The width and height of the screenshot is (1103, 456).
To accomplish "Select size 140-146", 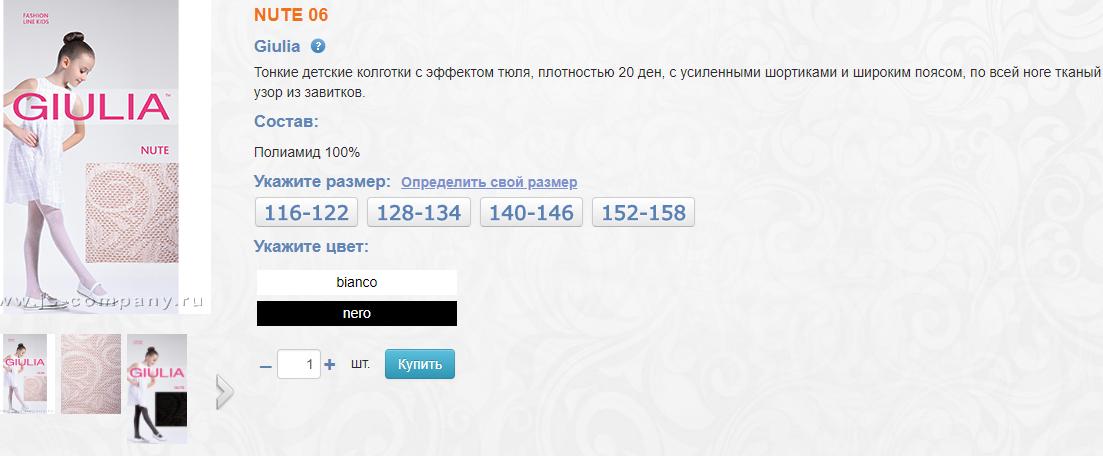I will tap(531, 213).
